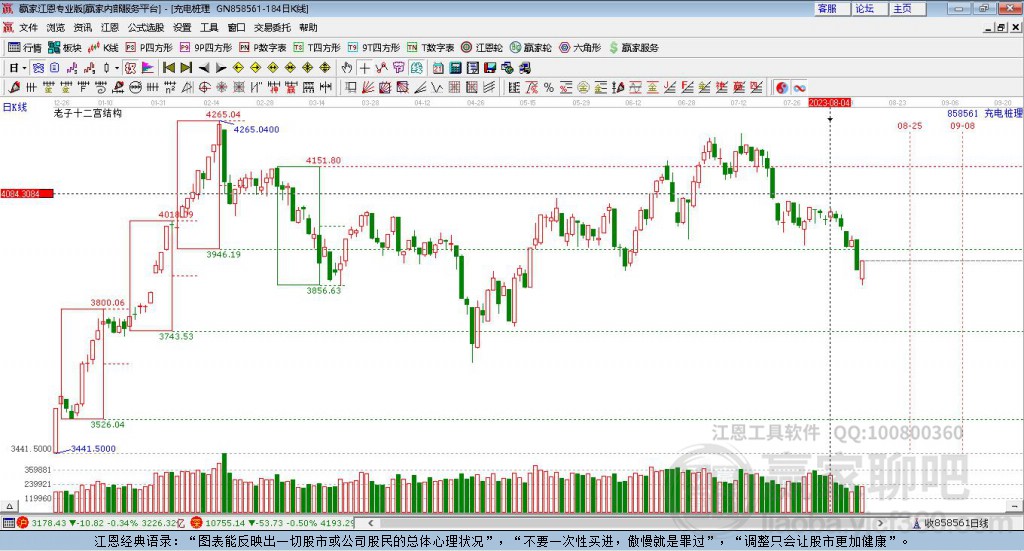The image size is (1024, 551).
Task: Jump to last bar icon
Action: tap(186, 68)
